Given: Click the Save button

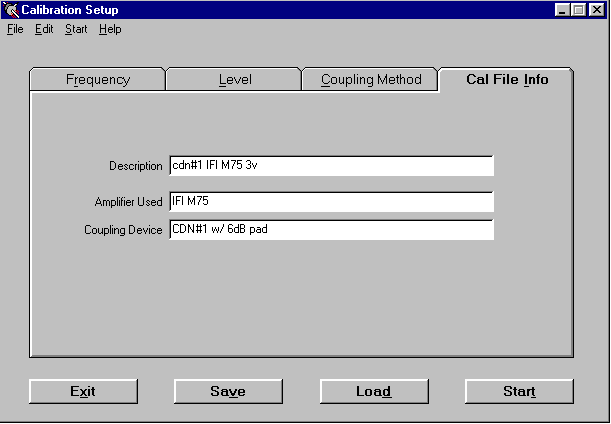Looking at the screenshot, I should pyautogui.click(x=228, y=391).
